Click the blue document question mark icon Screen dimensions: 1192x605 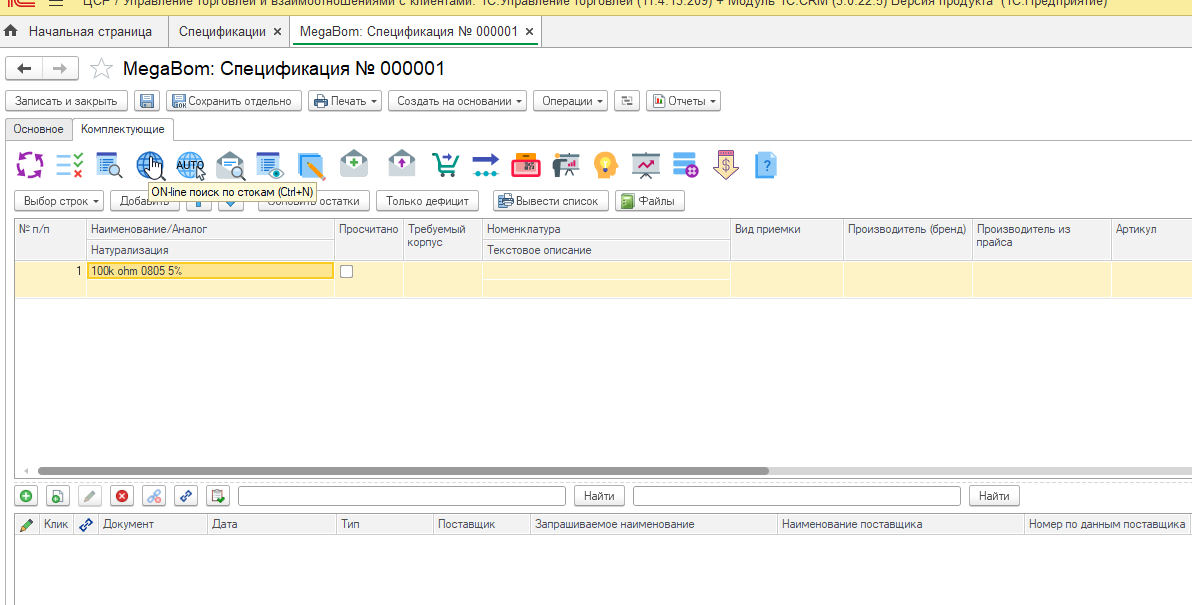(x=765, y=164)
